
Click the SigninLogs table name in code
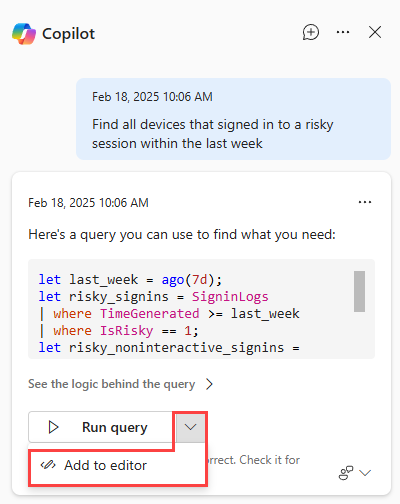(x=230, y=297)
